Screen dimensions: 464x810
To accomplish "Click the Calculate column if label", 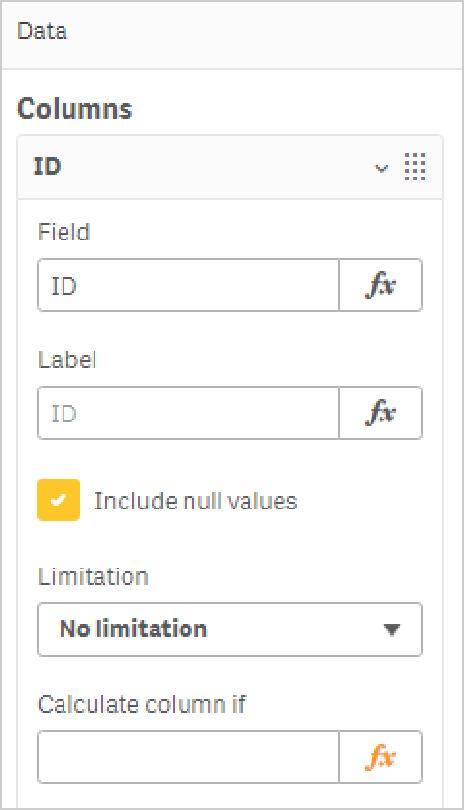I will tap(143, 705).
